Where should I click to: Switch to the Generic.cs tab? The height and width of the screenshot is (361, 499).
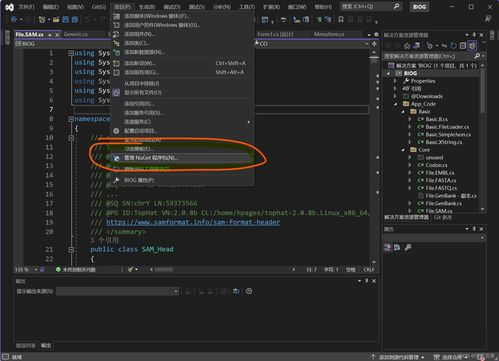[x=75, y=34]
